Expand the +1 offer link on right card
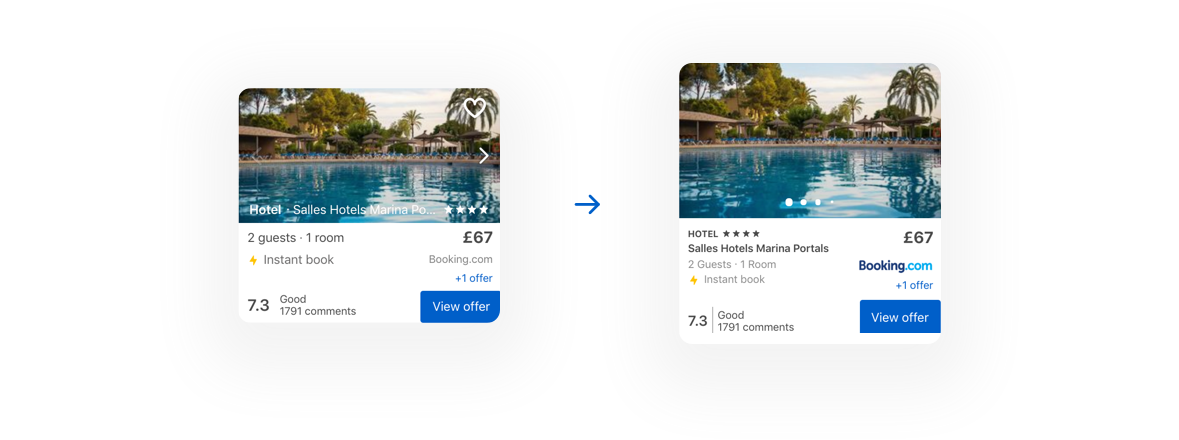This screenshot has width=1179, height=440. tap(914, 285)
